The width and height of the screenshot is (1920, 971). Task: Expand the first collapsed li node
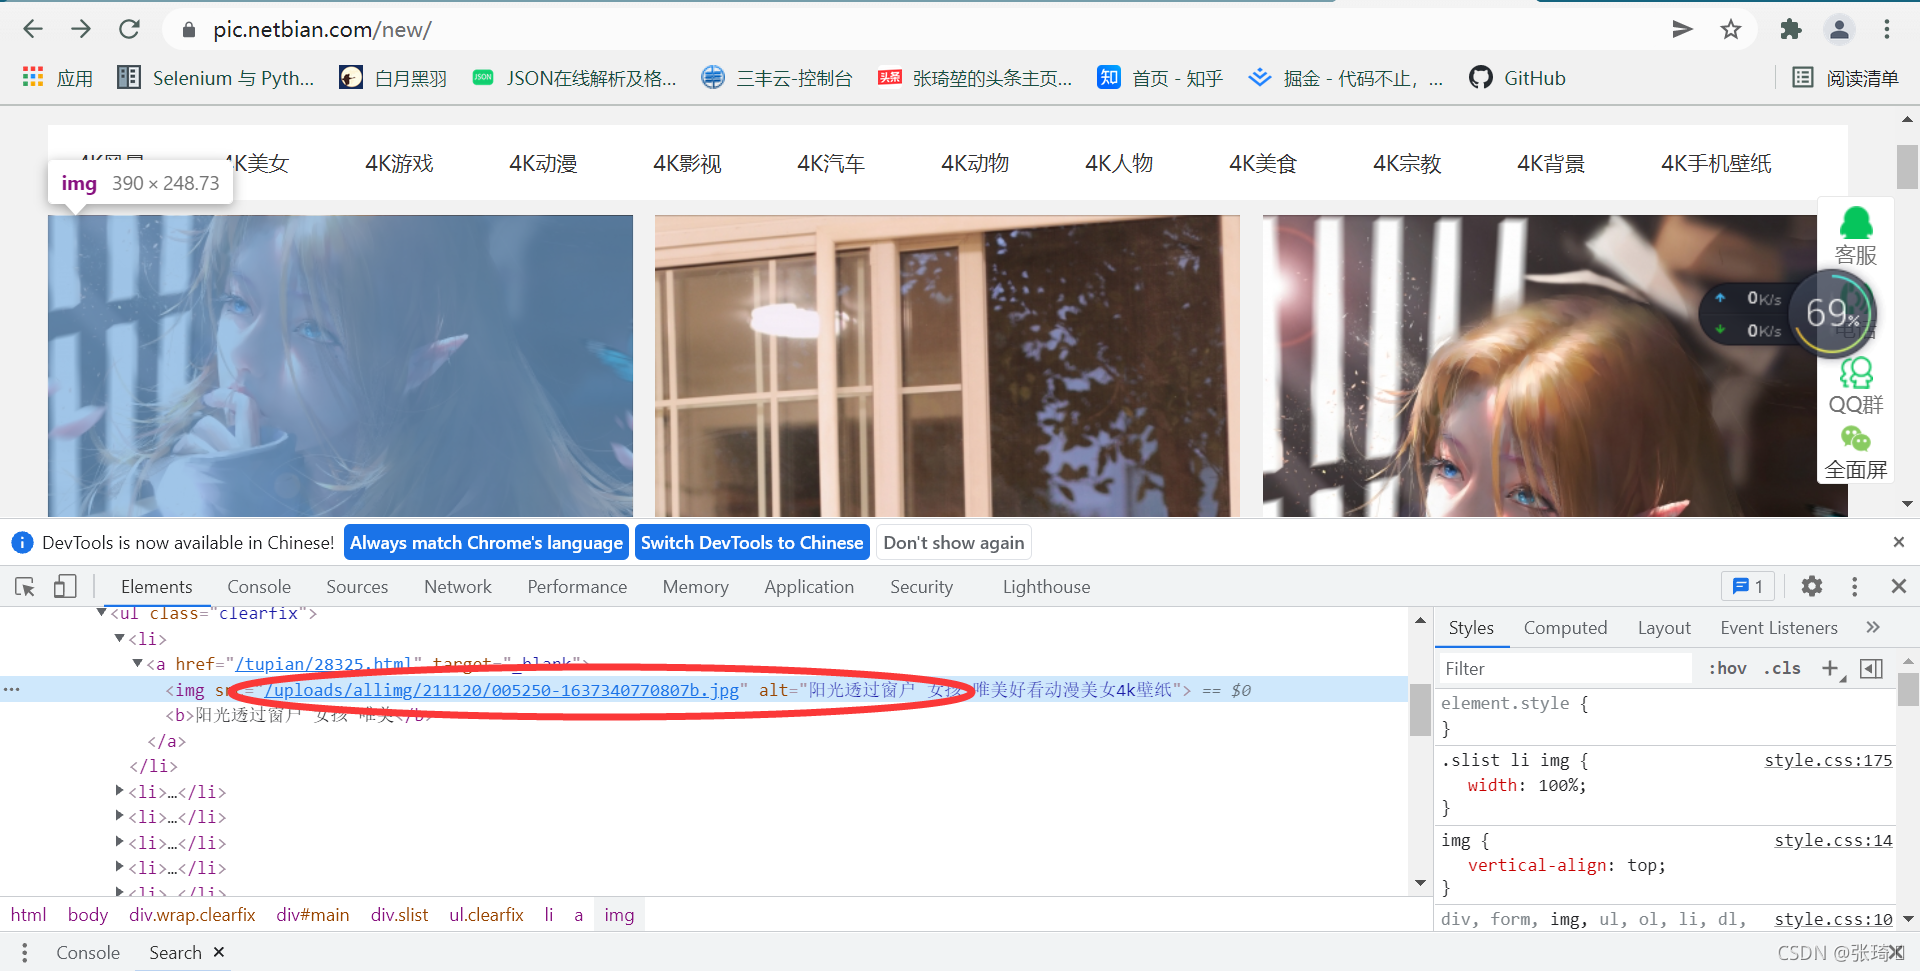(x=120, y=791)
